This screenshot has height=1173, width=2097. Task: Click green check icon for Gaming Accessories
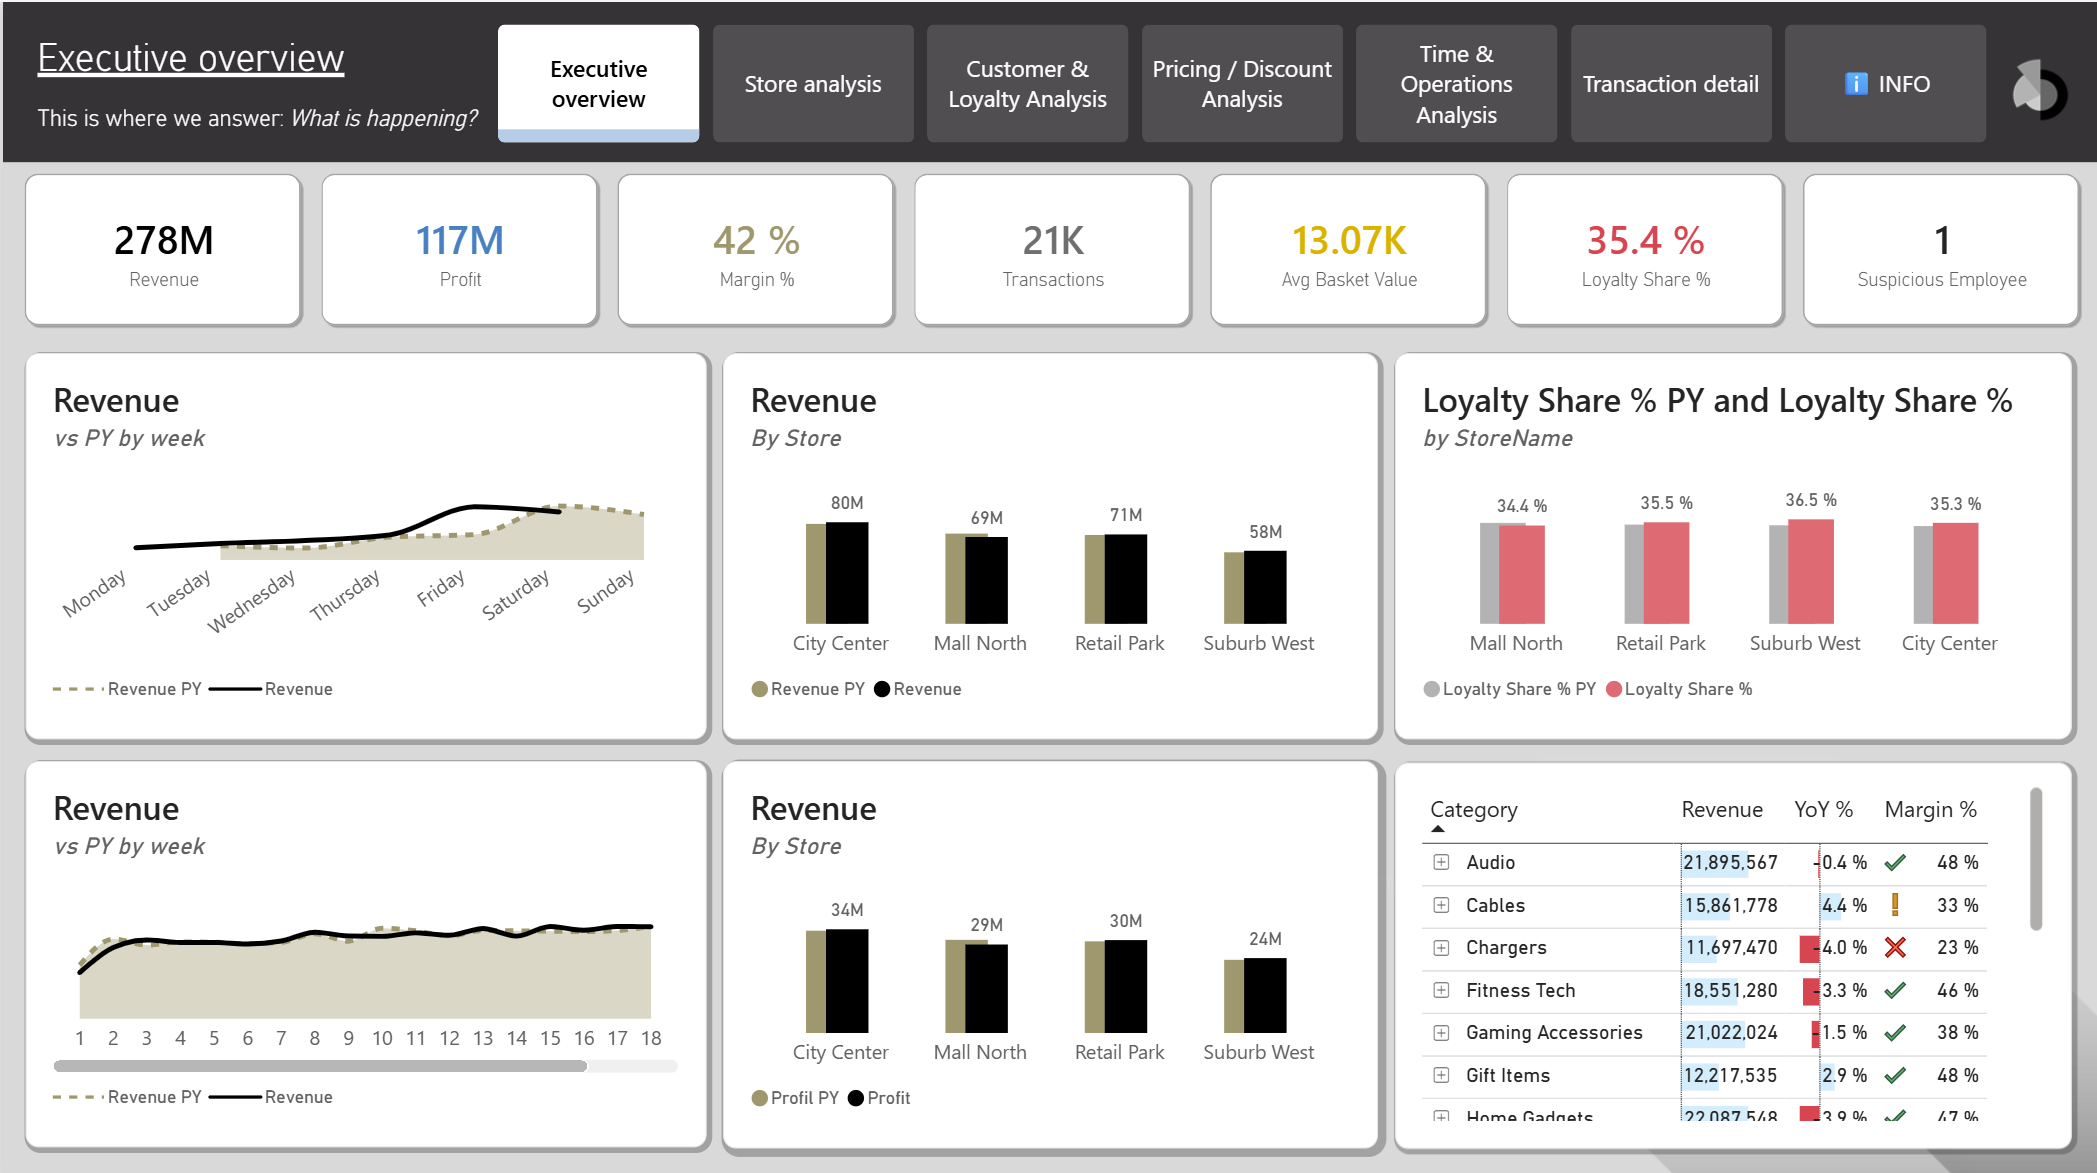click(1895, 1032)
